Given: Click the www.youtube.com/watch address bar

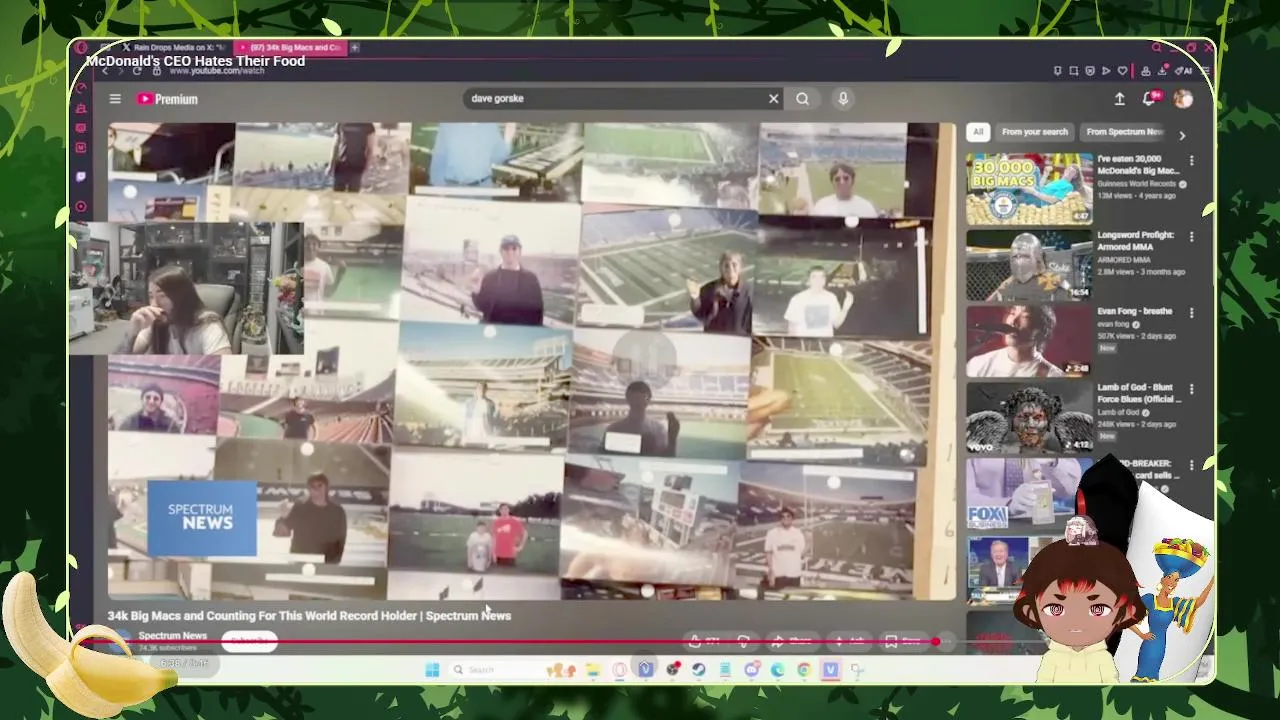Looking at the screenshot, I should [217, 71].
